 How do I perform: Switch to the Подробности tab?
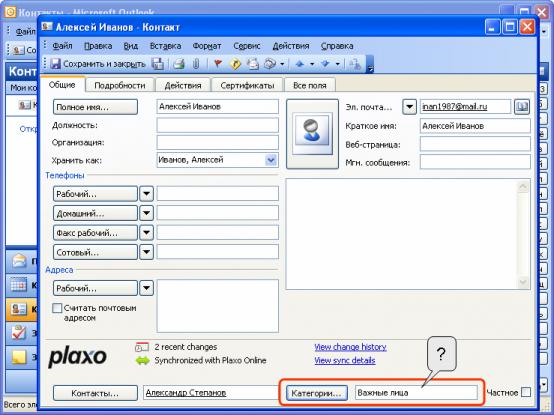[x=120, y=85]
